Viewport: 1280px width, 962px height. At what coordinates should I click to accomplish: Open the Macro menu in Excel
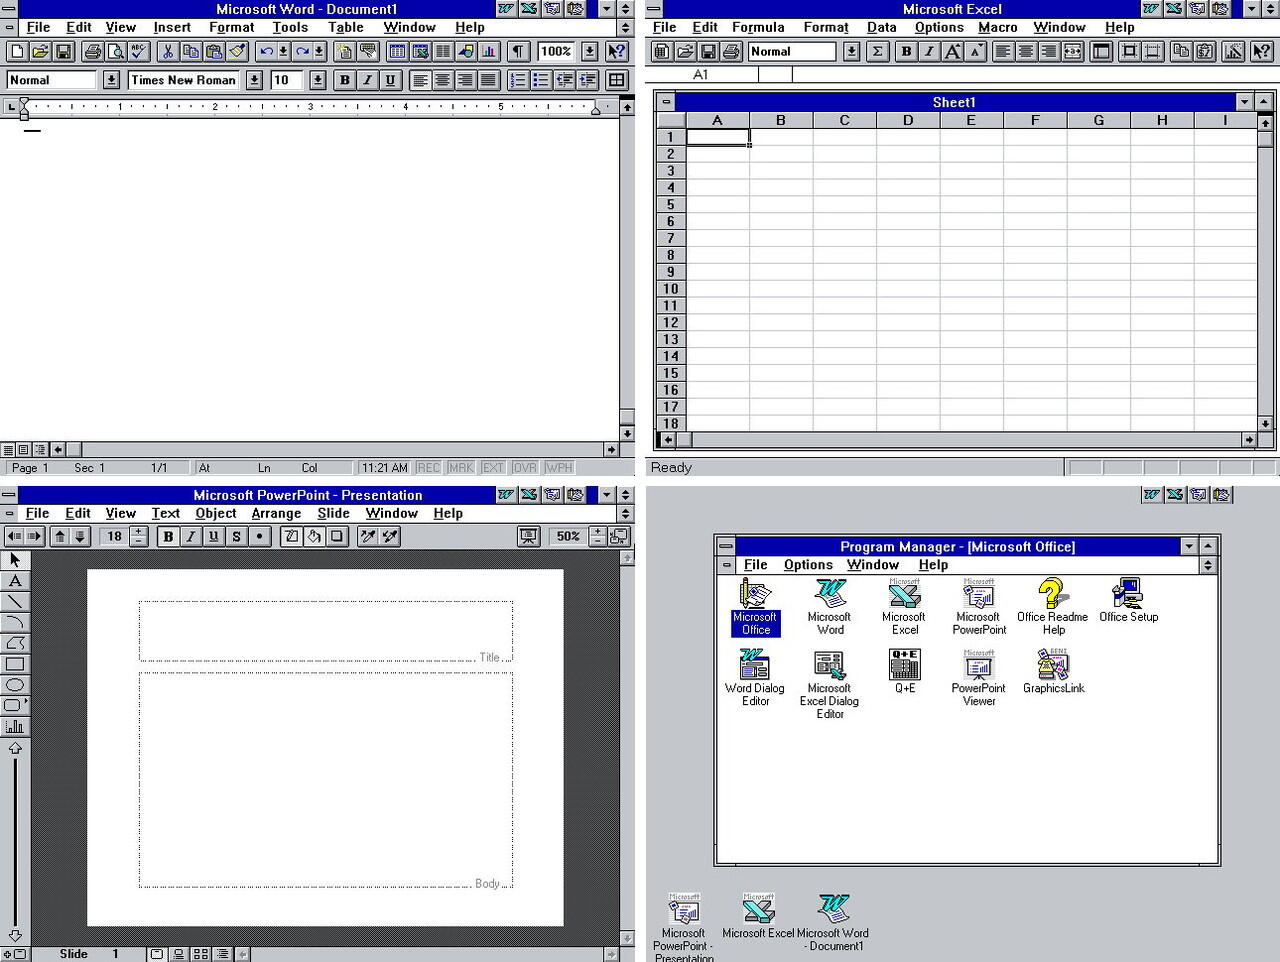(x=997, y=28)
